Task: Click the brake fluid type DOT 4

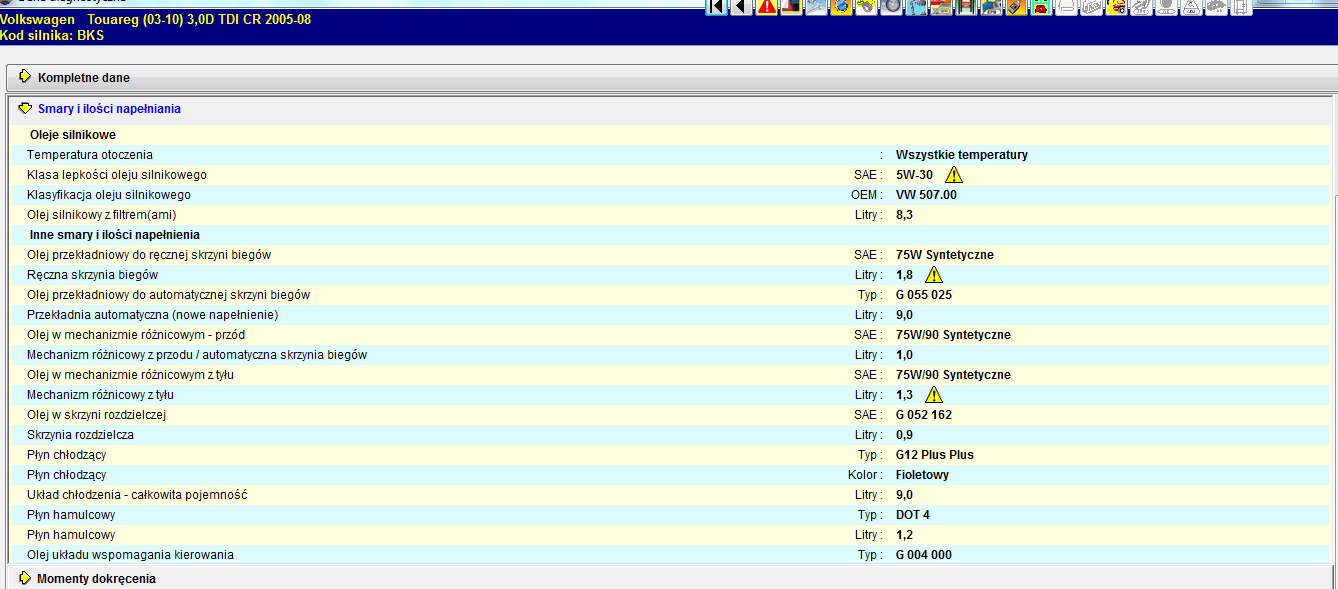Action: pos(913,515)
